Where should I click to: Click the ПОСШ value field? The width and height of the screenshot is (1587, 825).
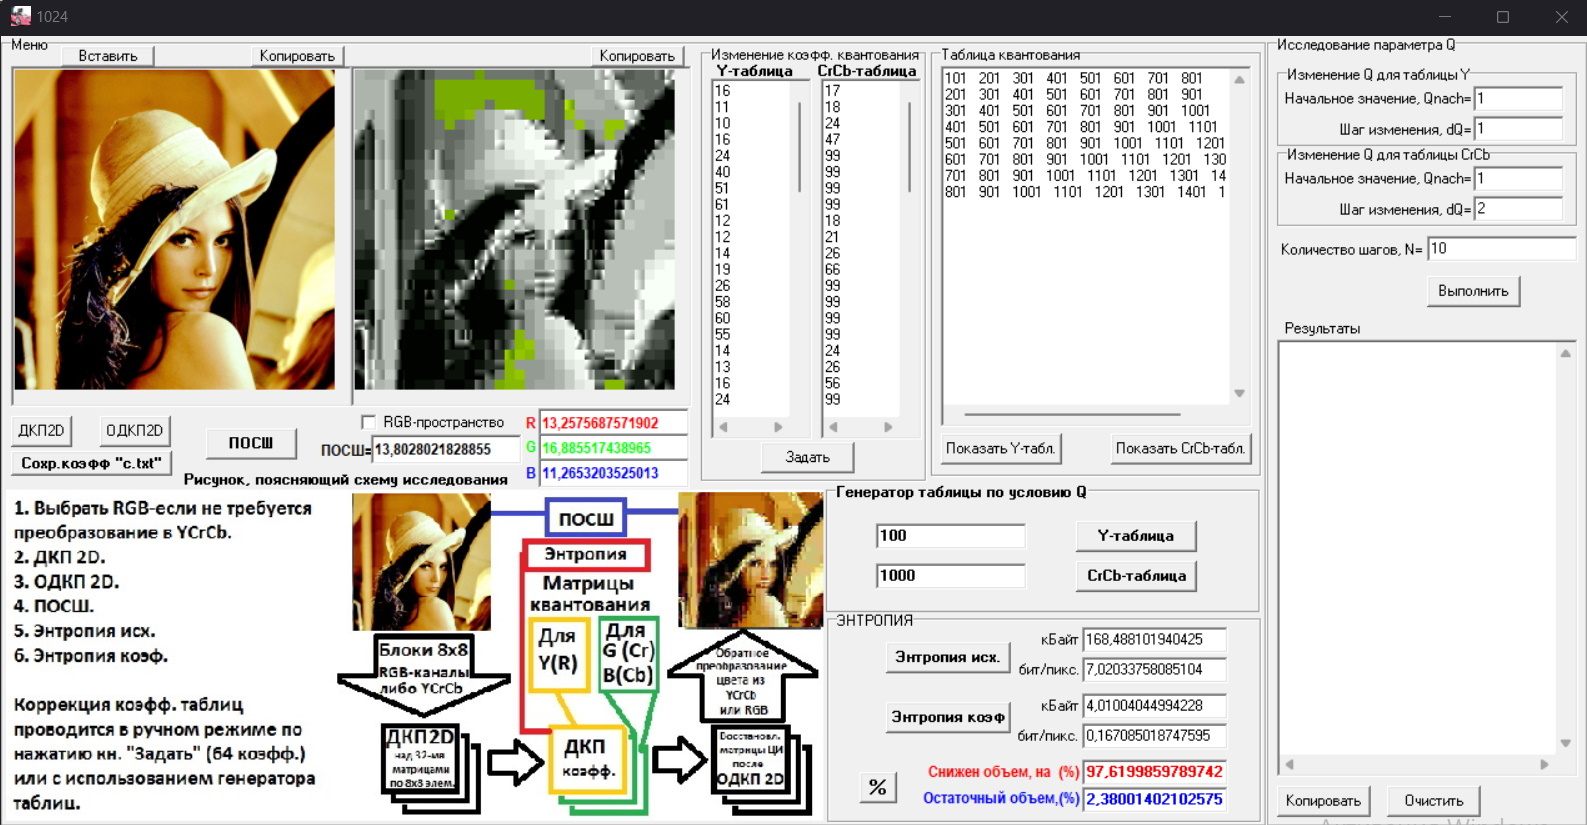click(x=446, y=450)
